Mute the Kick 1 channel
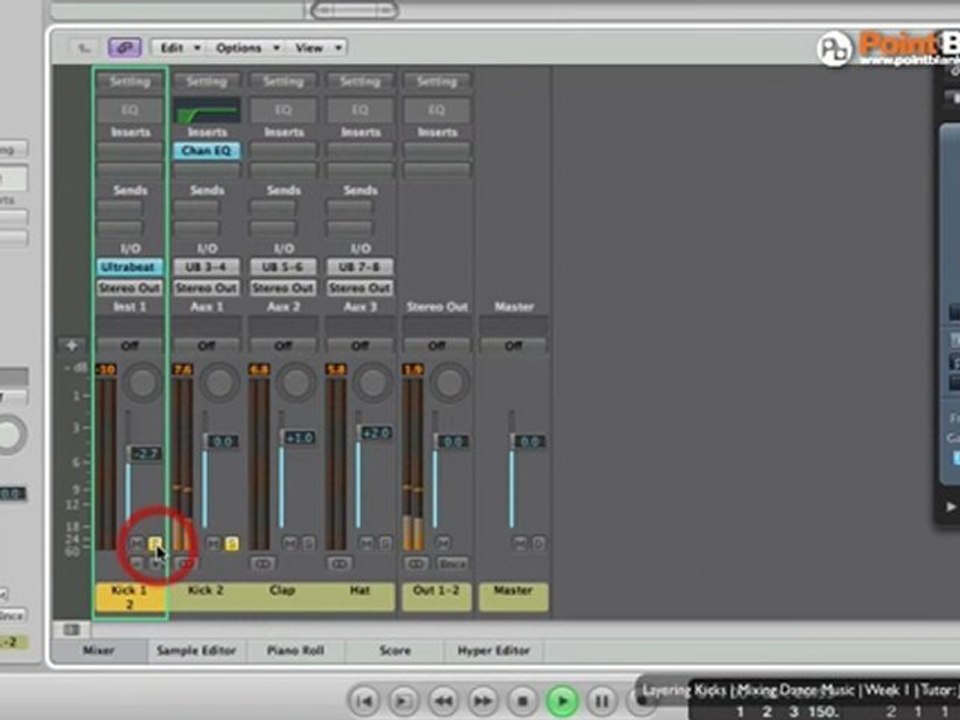The width and height of the screenshot is (960, 720). (137, 543)
